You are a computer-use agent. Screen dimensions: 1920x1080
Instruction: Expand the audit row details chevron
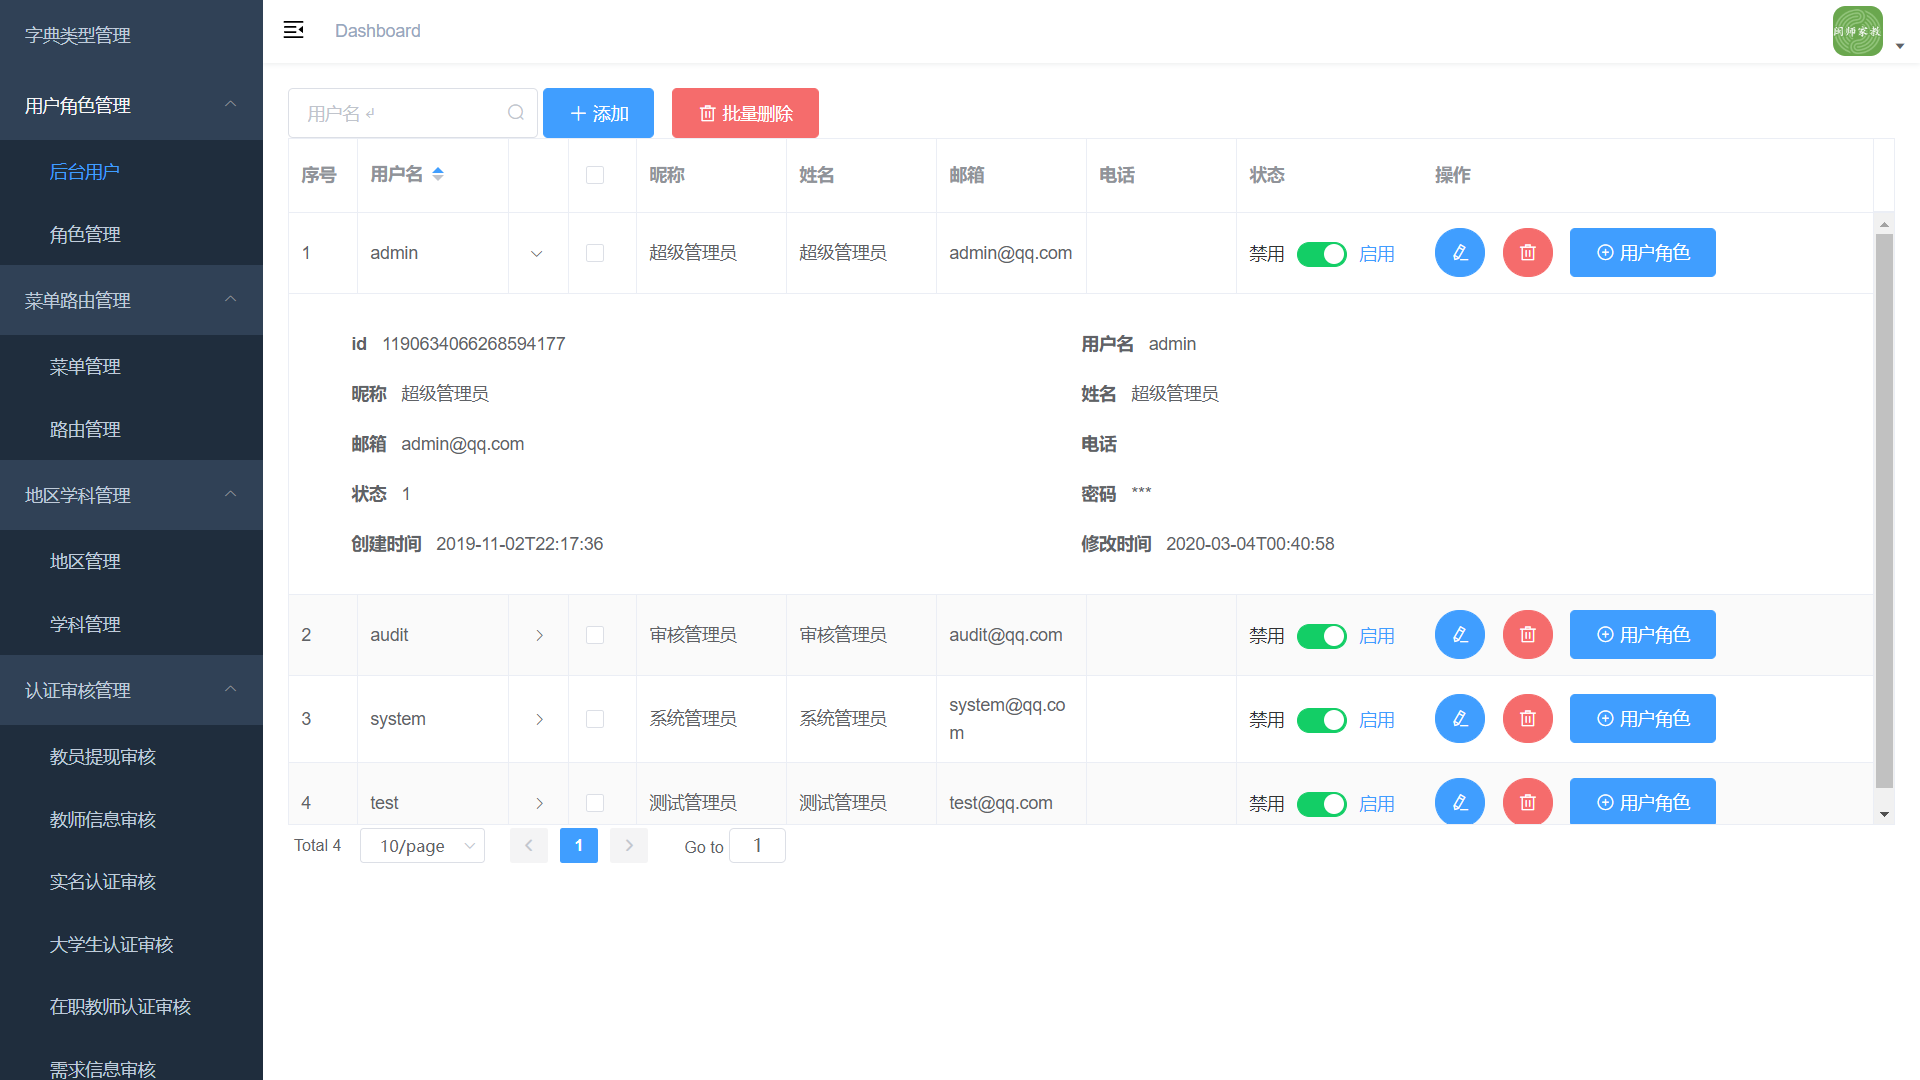pyautogui.click(x=539, y=636)
